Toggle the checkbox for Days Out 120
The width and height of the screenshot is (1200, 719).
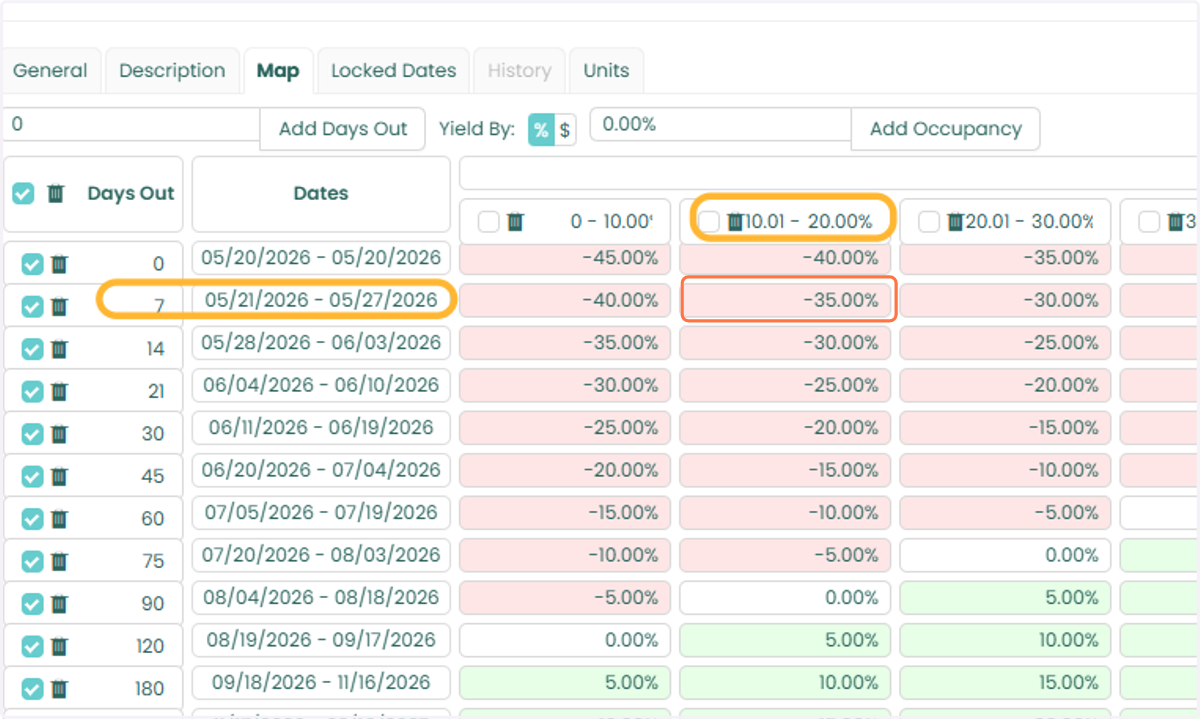tap(32, 646)
